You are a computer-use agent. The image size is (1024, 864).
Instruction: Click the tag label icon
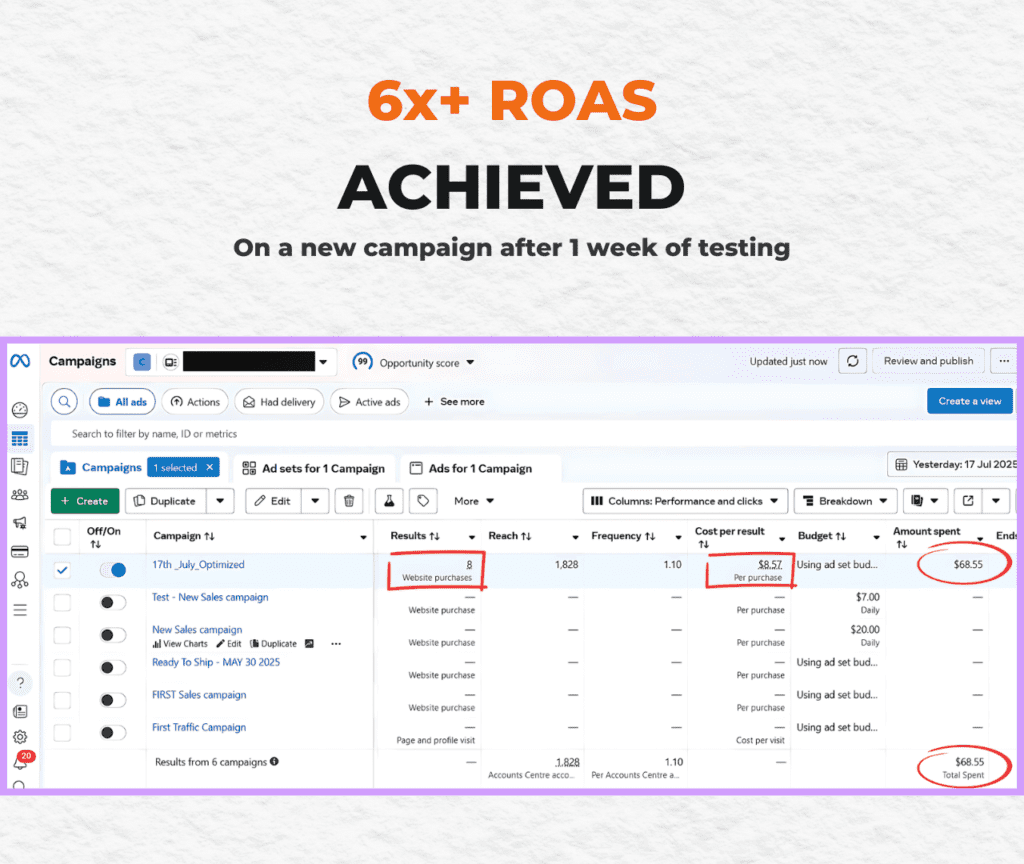(x=423, y=501)
